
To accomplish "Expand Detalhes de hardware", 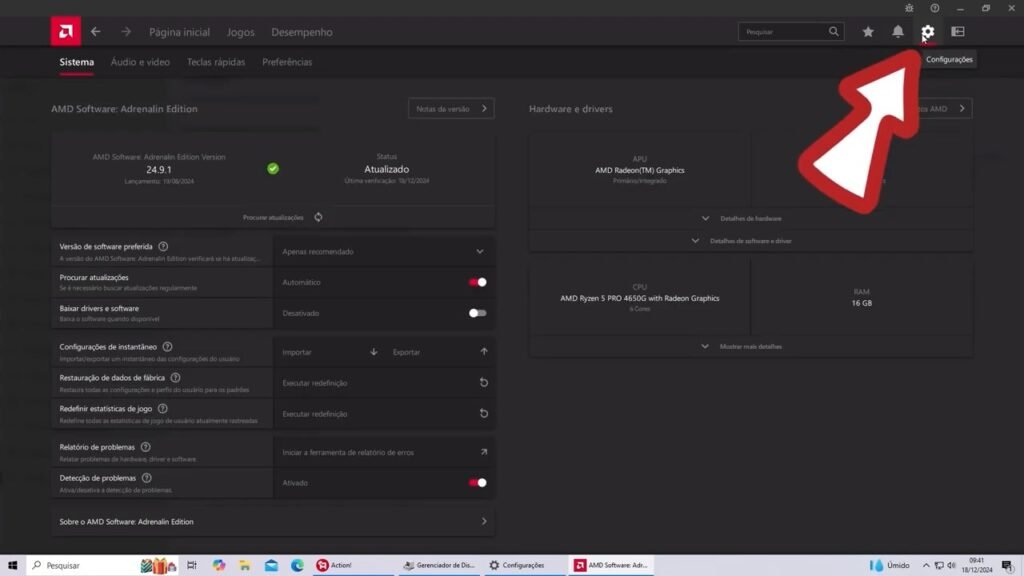I will click(750, 218).
